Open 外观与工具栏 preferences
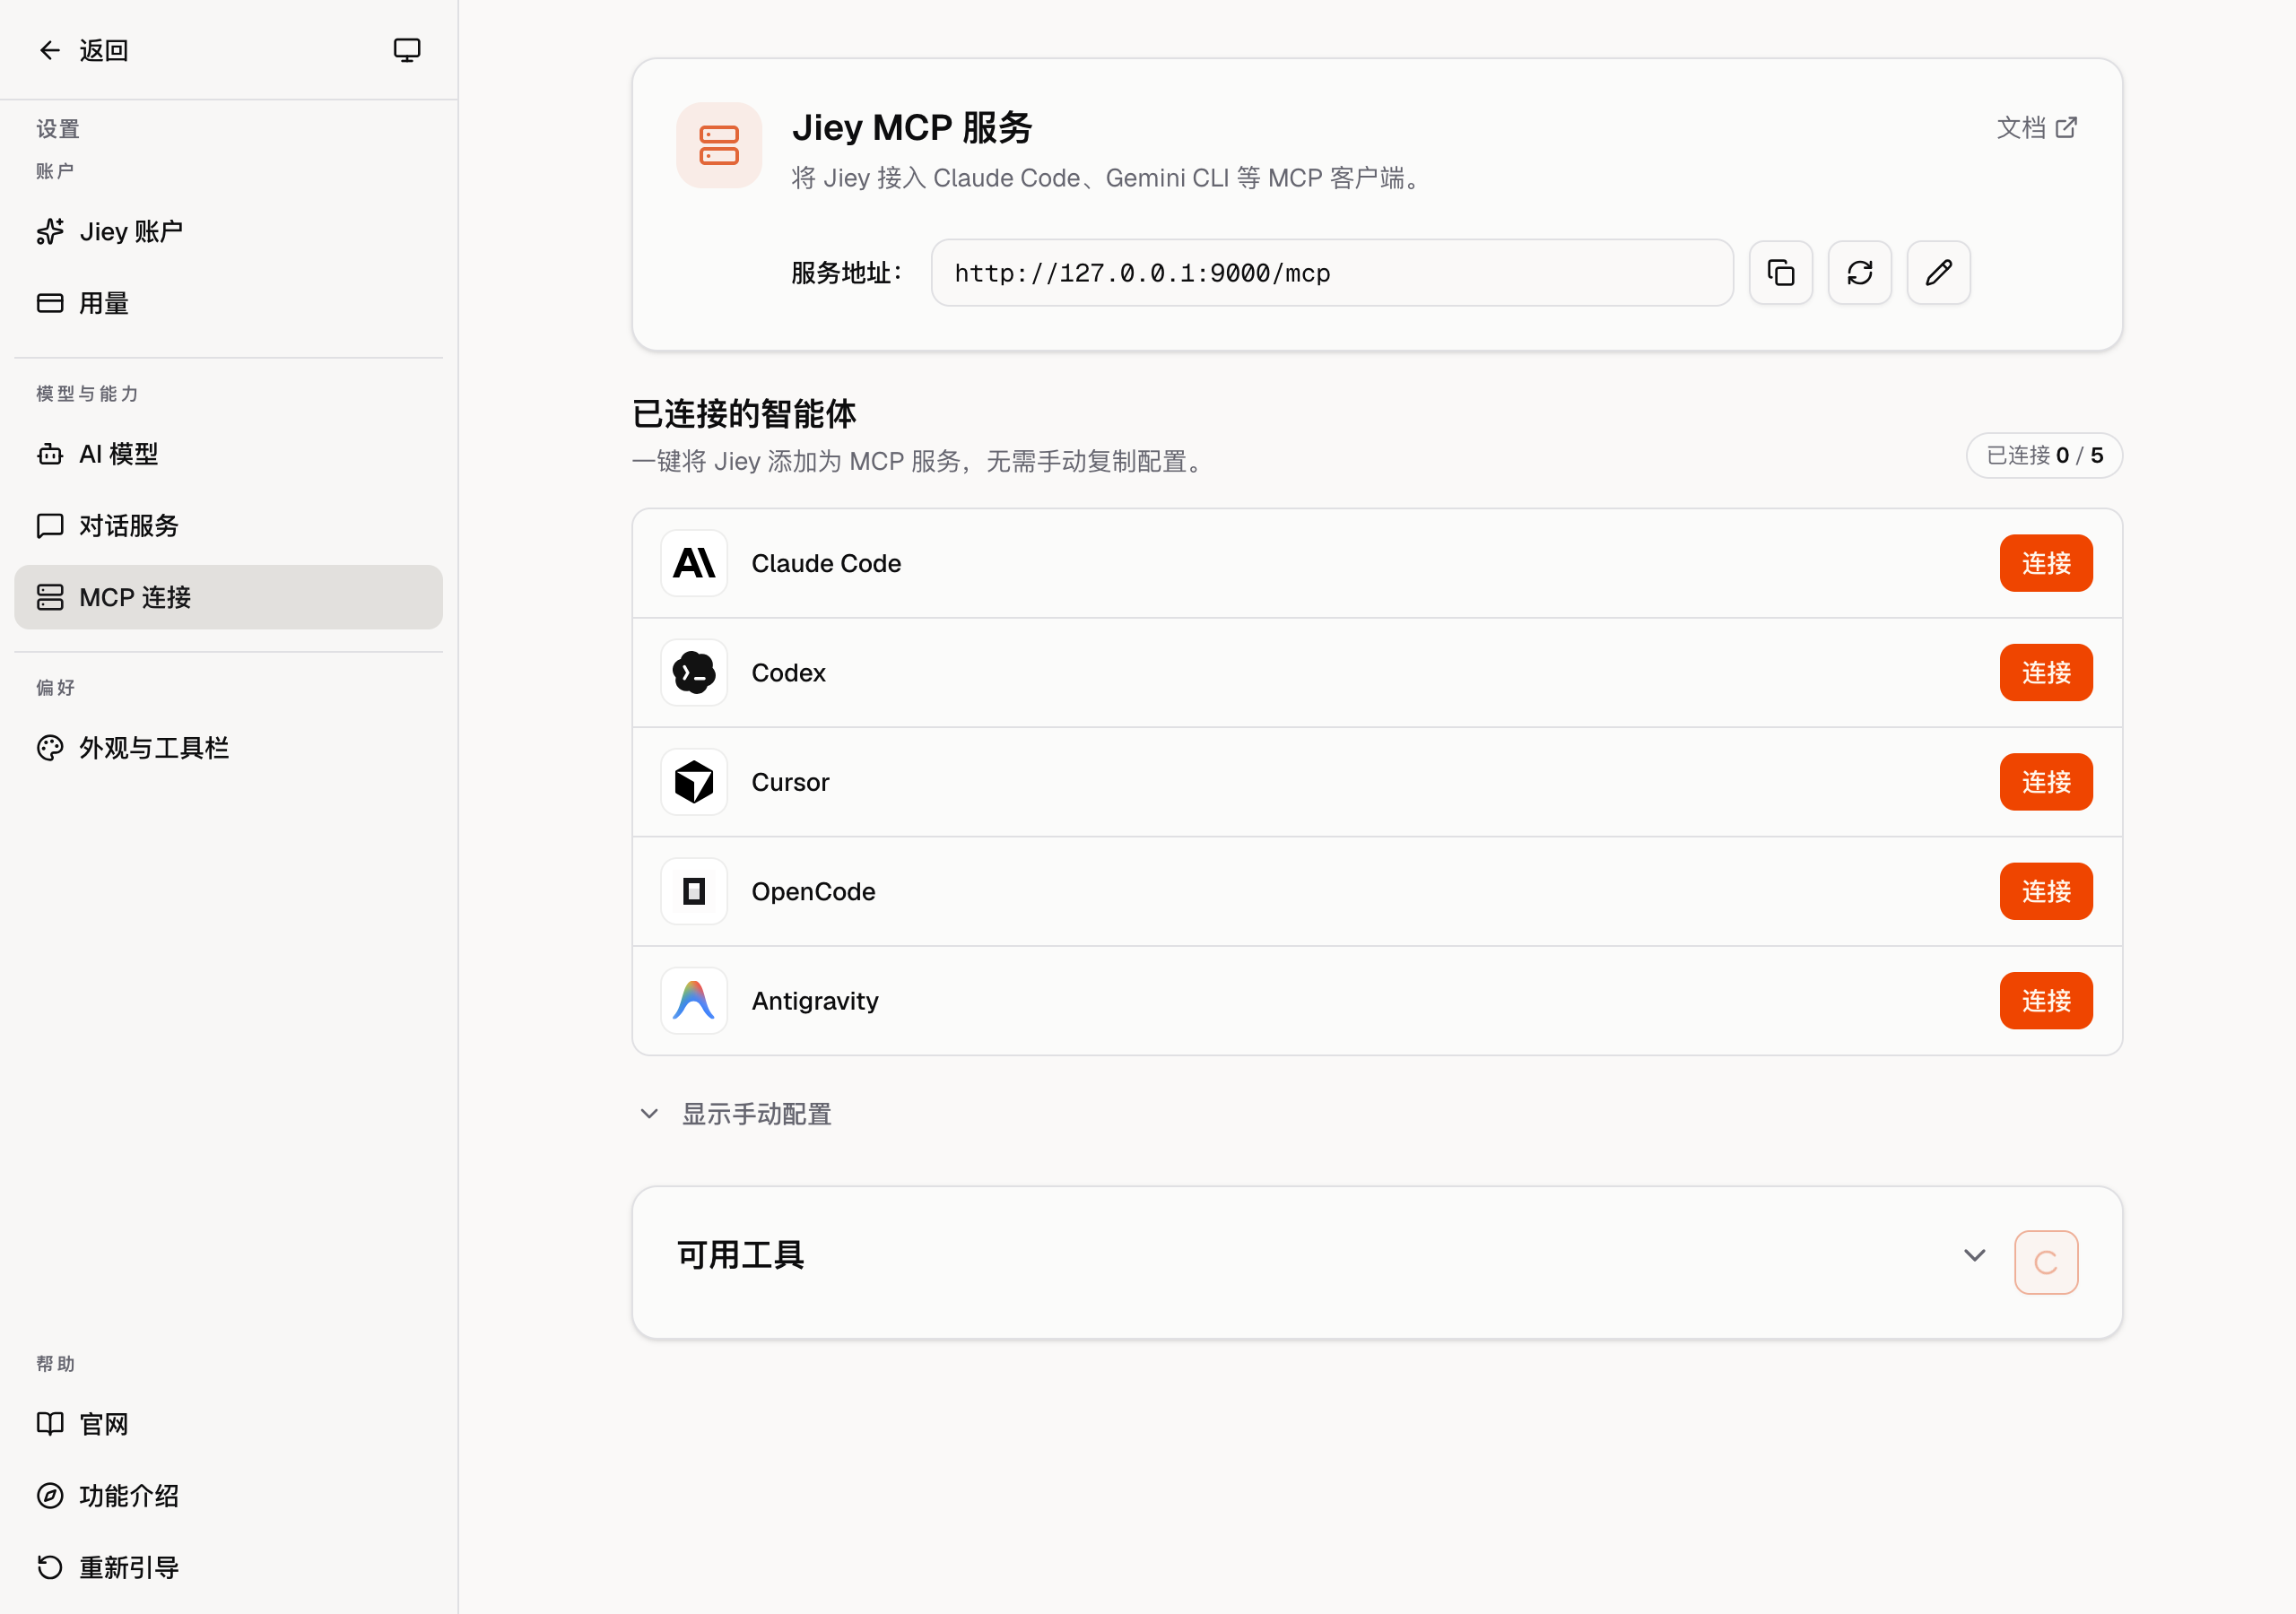Image resolution: width=2296 pixels, height=1614 pixels. tap(228, 748)
